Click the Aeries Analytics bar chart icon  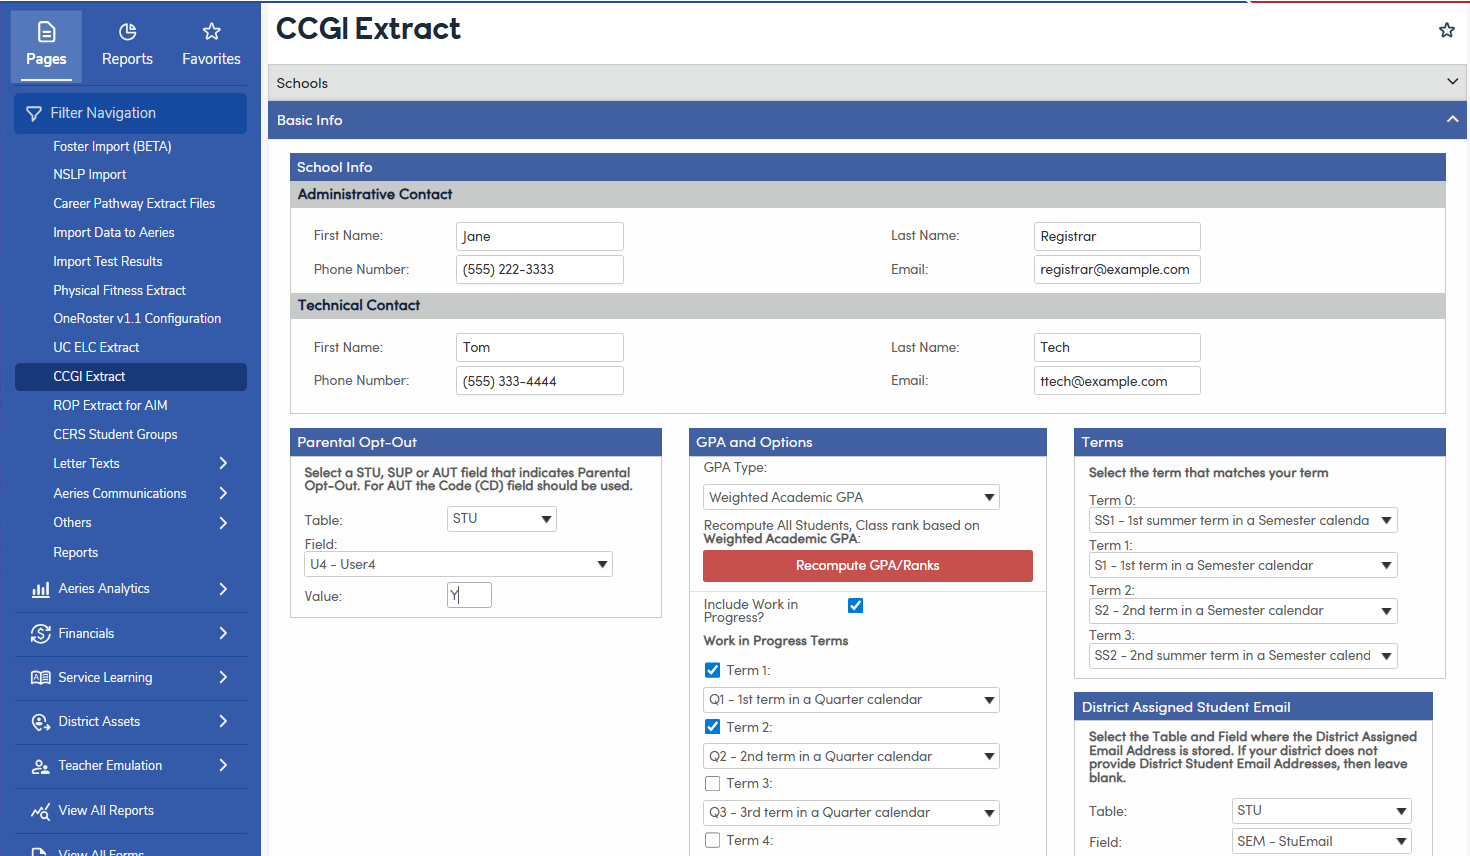point(41,589)
